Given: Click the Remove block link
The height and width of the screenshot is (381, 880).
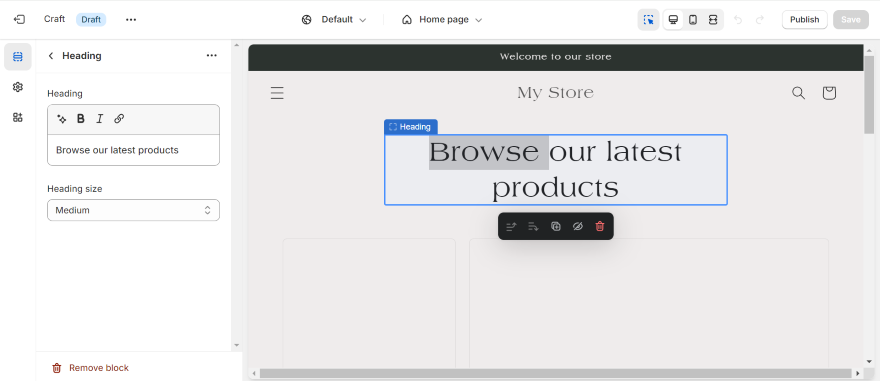Looking at the screenshot, I should click(x=90, y=368).
